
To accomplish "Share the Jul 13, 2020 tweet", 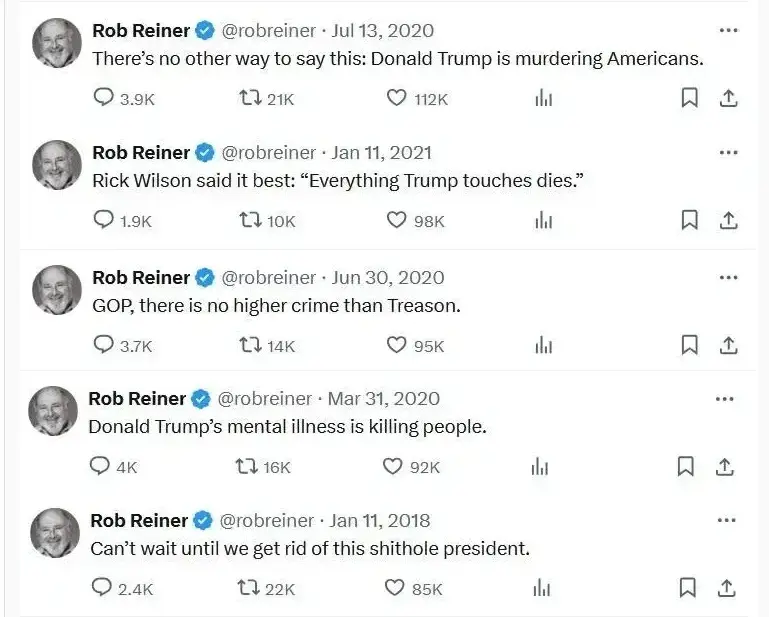I will coord(729,98).
